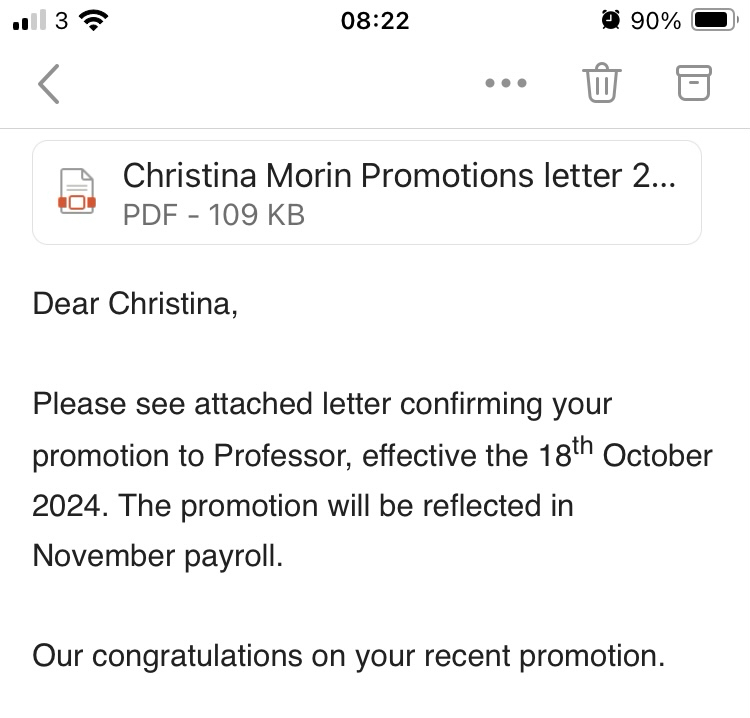Screen dimensions: 750x718
Task: Open the three-dot more options menu
Action: tap(506, 84)
